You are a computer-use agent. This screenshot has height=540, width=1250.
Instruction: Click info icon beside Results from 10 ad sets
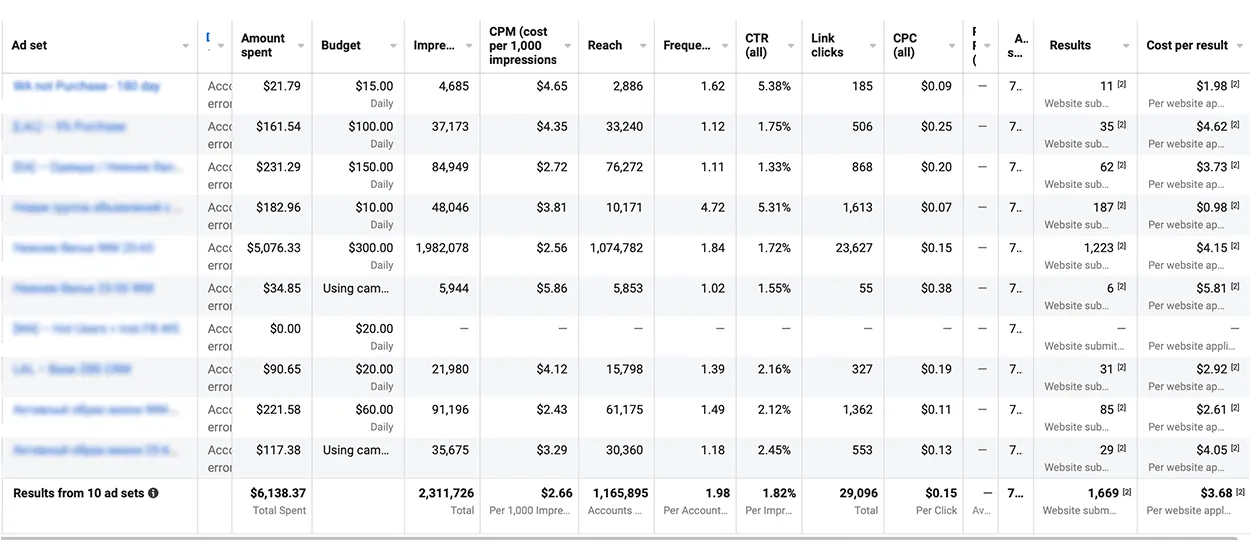tap(153, 493)
